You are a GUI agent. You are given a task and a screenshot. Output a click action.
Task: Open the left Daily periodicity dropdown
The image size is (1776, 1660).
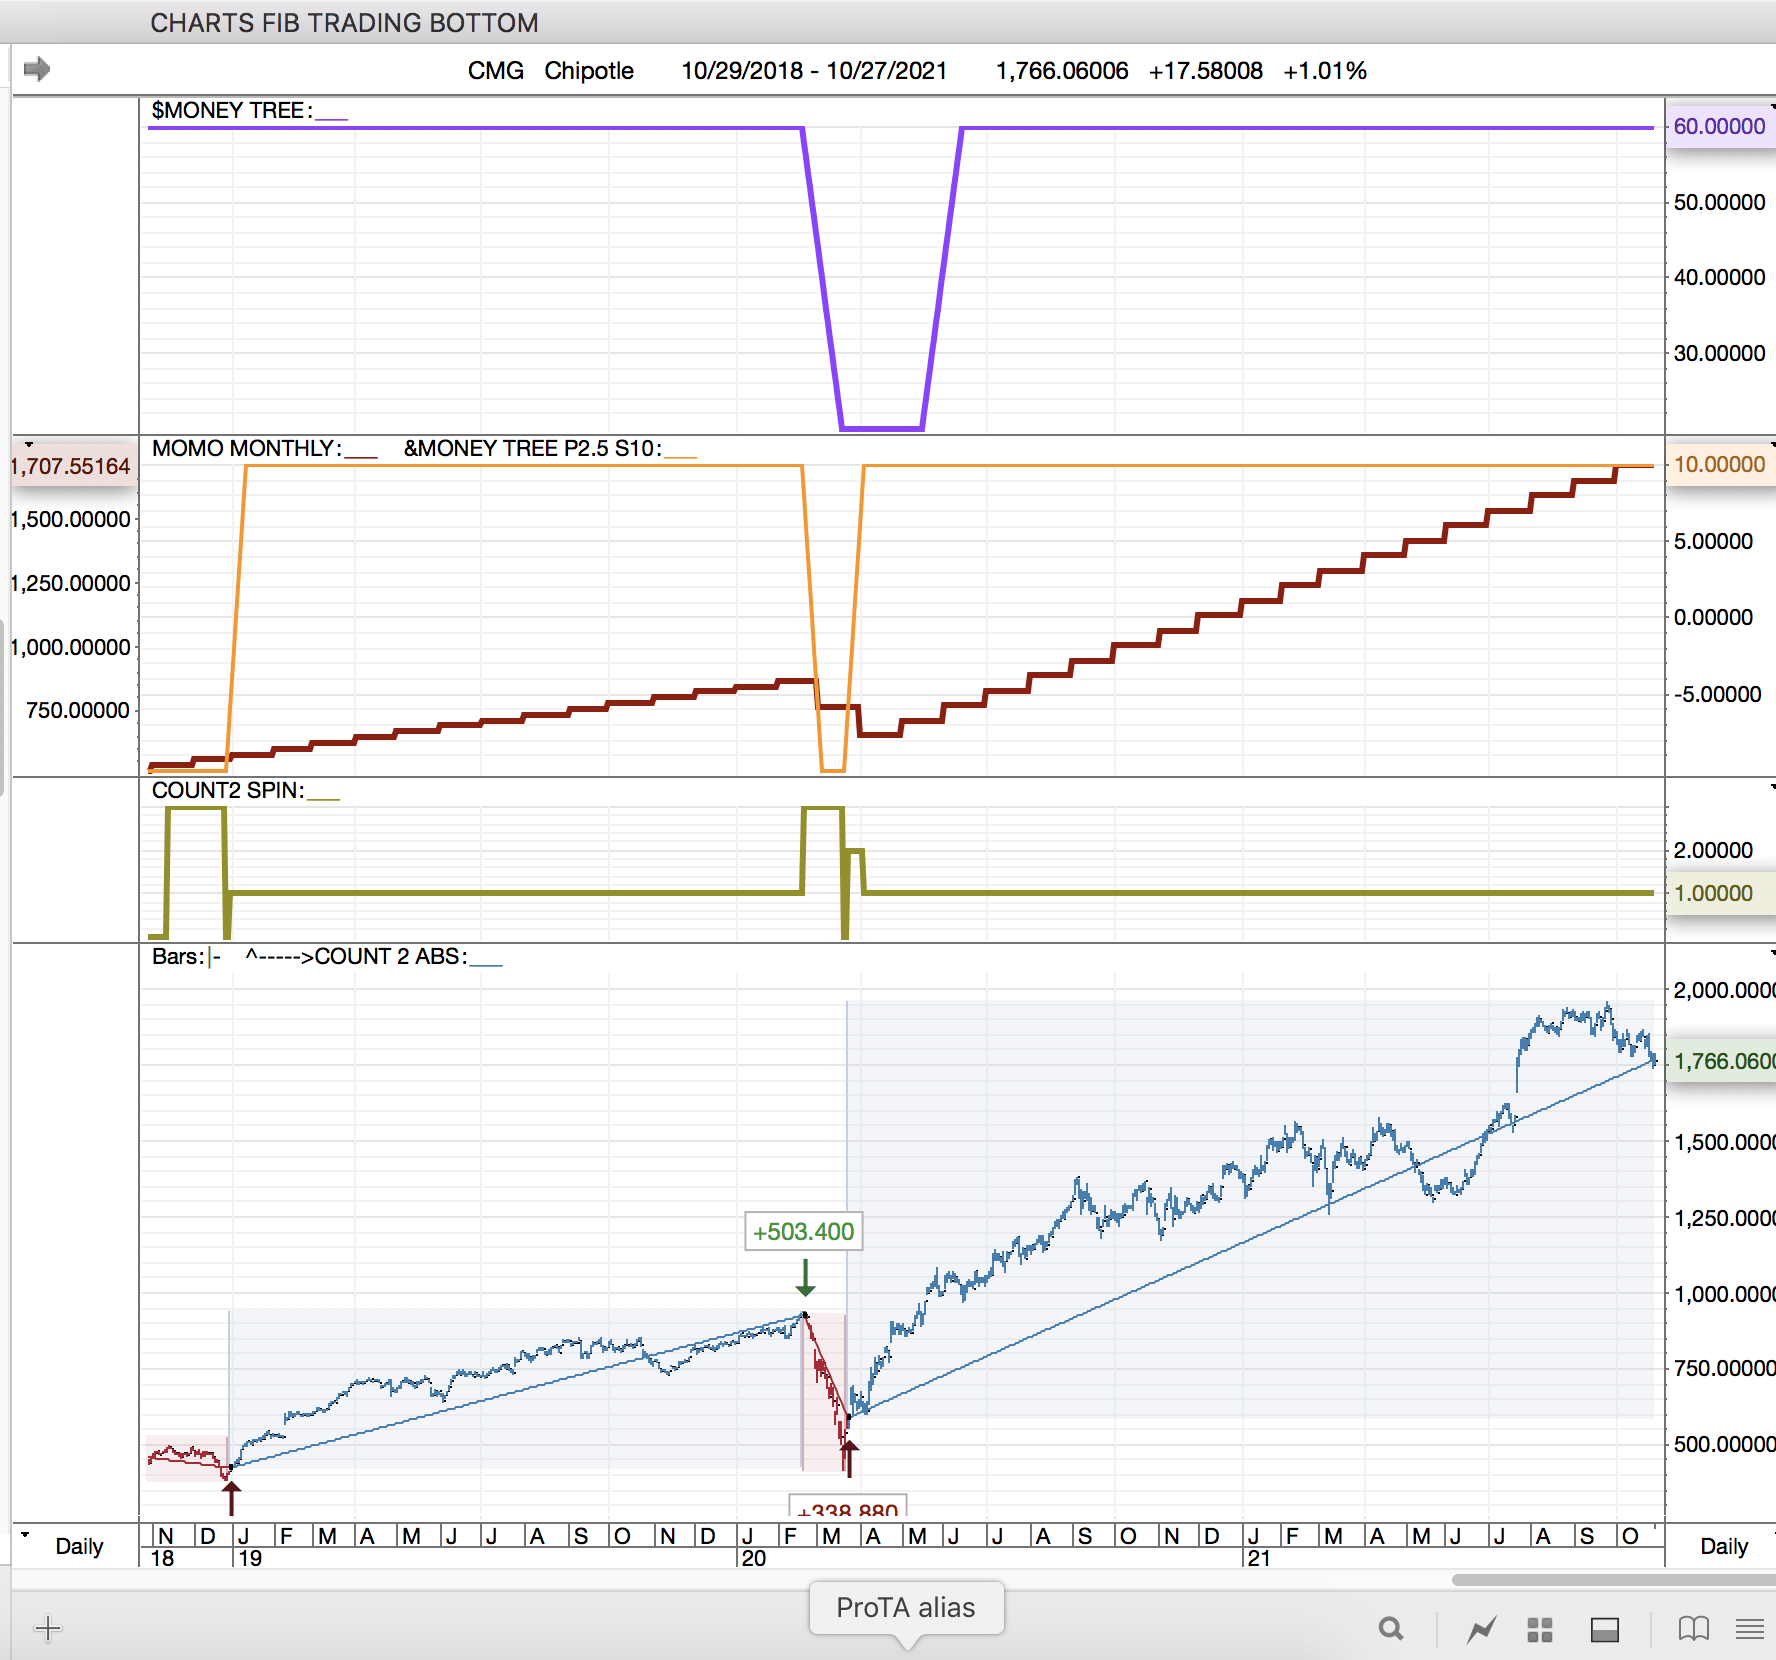click(25, 1534)
